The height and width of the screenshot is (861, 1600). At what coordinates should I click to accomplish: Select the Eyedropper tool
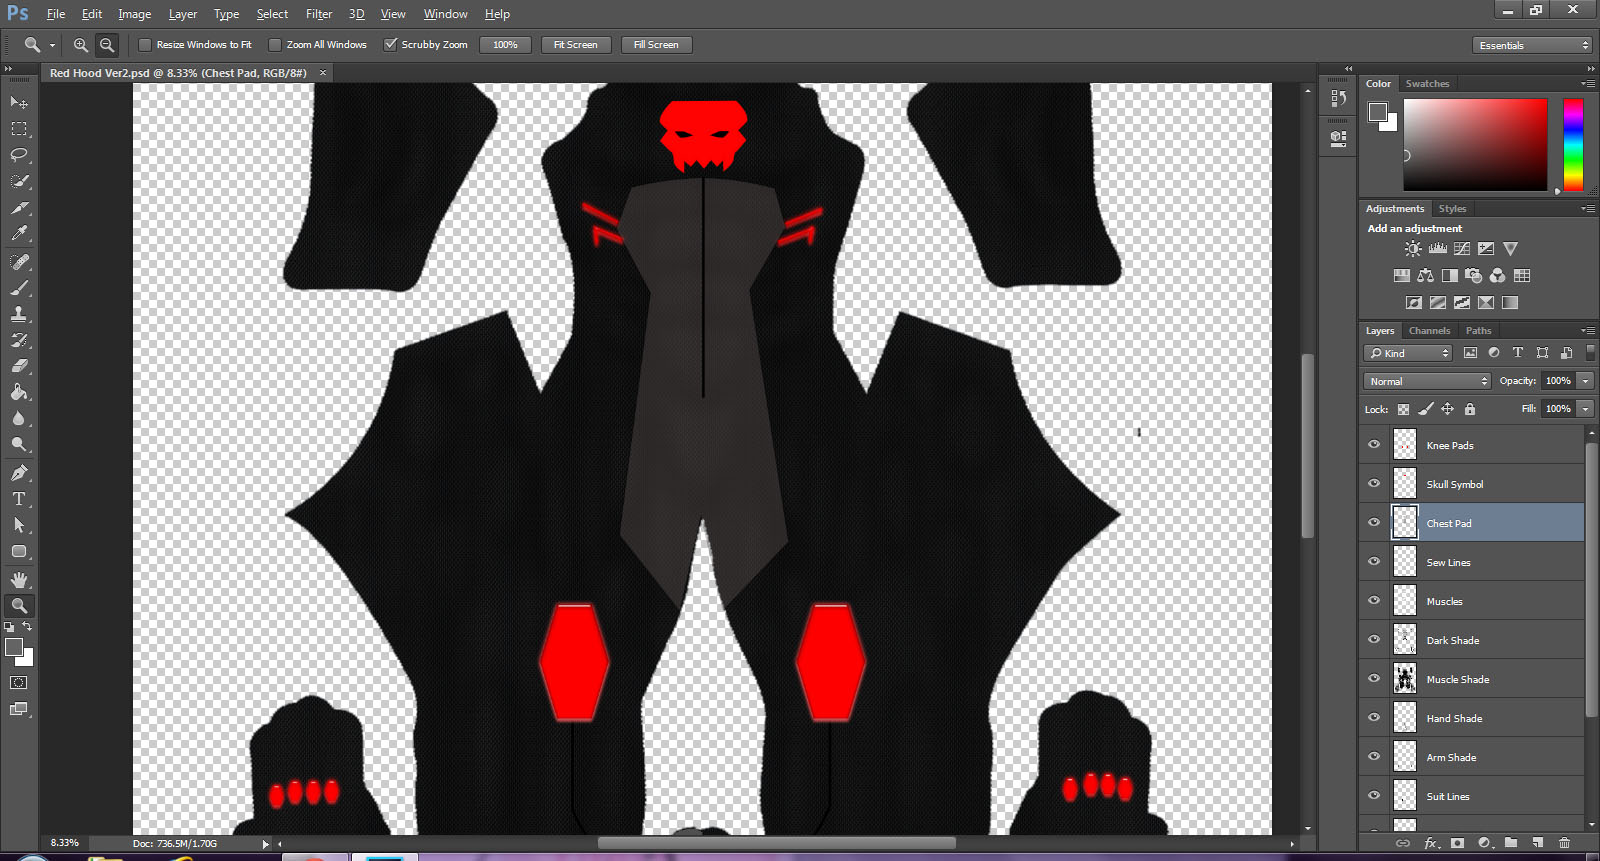pyautogui.click(x=19, y=234)
